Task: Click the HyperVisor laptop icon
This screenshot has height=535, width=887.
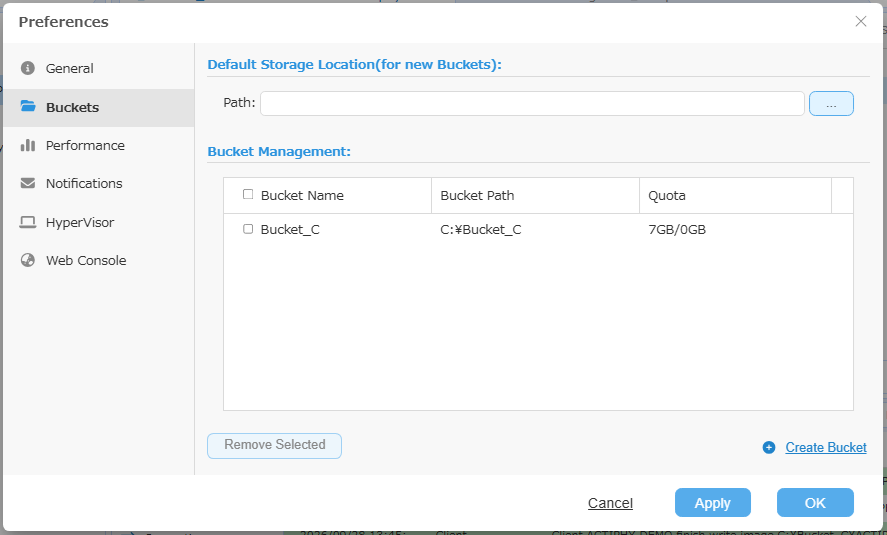Action: tap(28, 222)
